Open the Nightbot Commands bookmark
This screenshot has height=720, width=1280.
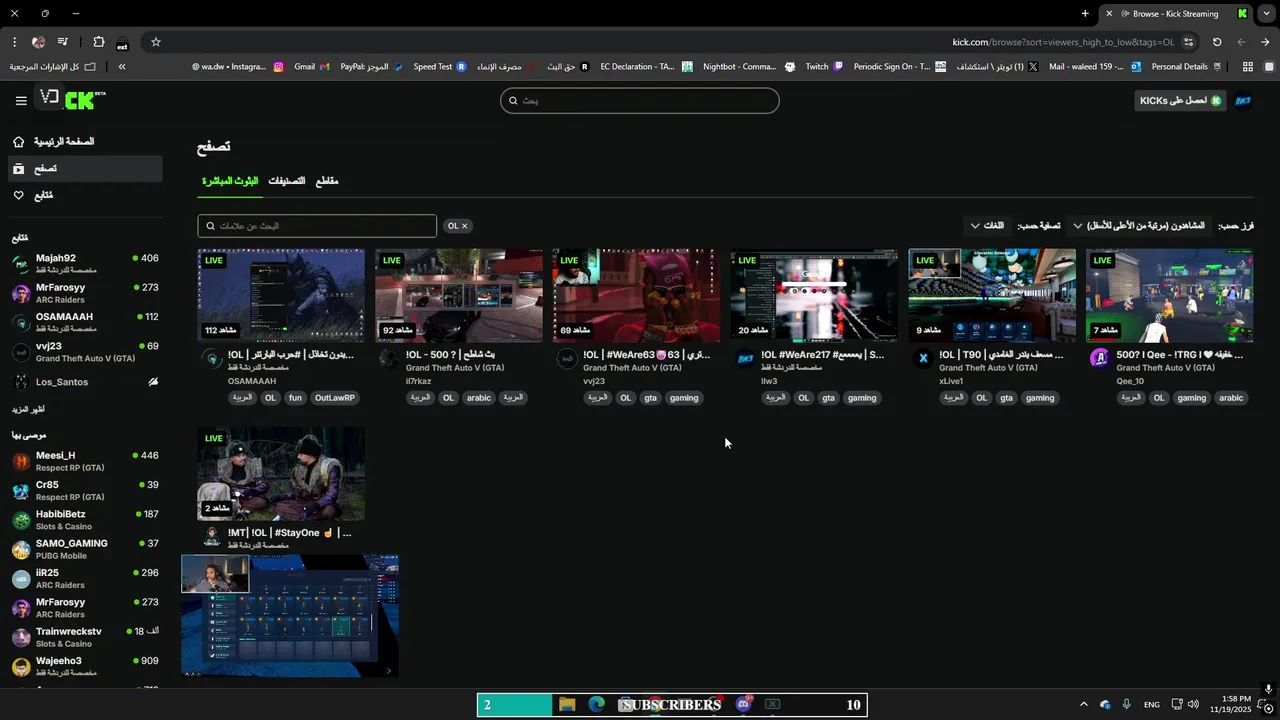[749, 67]
